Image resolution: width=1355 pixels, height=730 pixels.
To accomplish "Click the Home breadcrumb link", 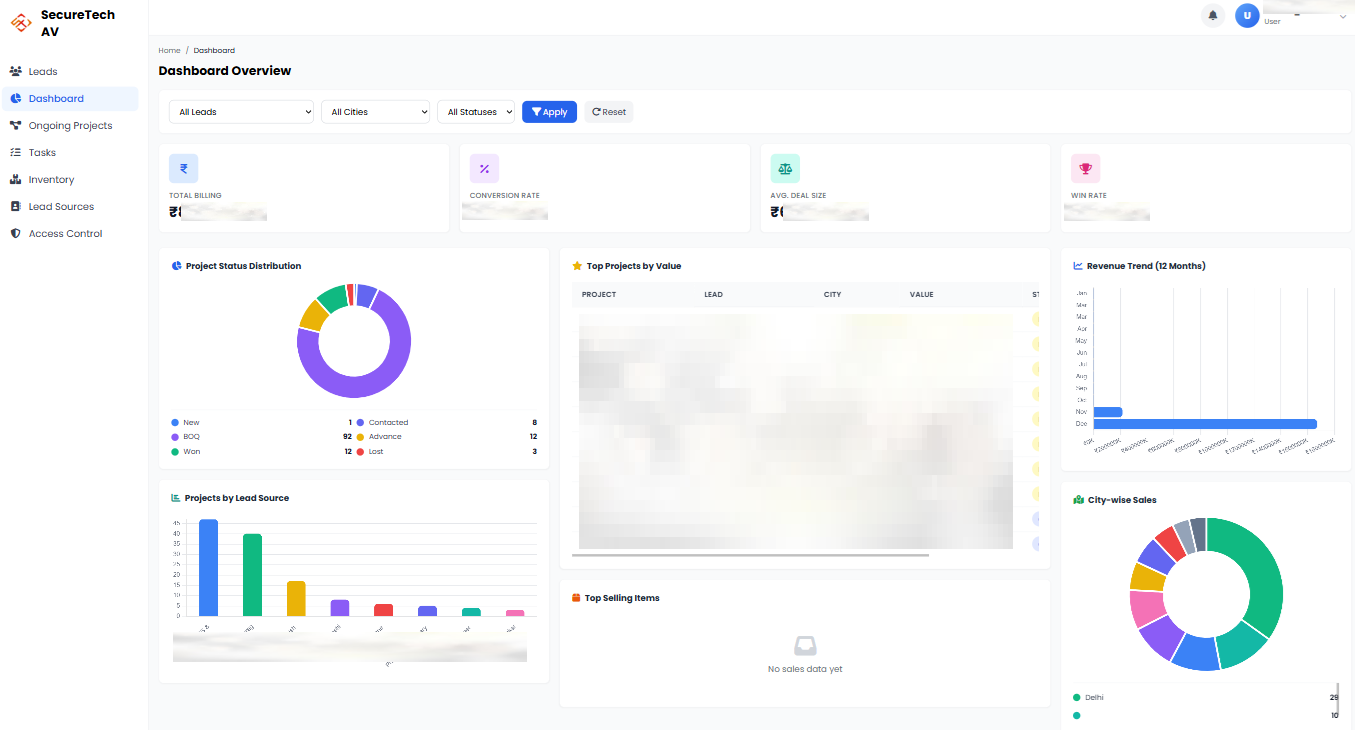I will [x=168, y=50].
